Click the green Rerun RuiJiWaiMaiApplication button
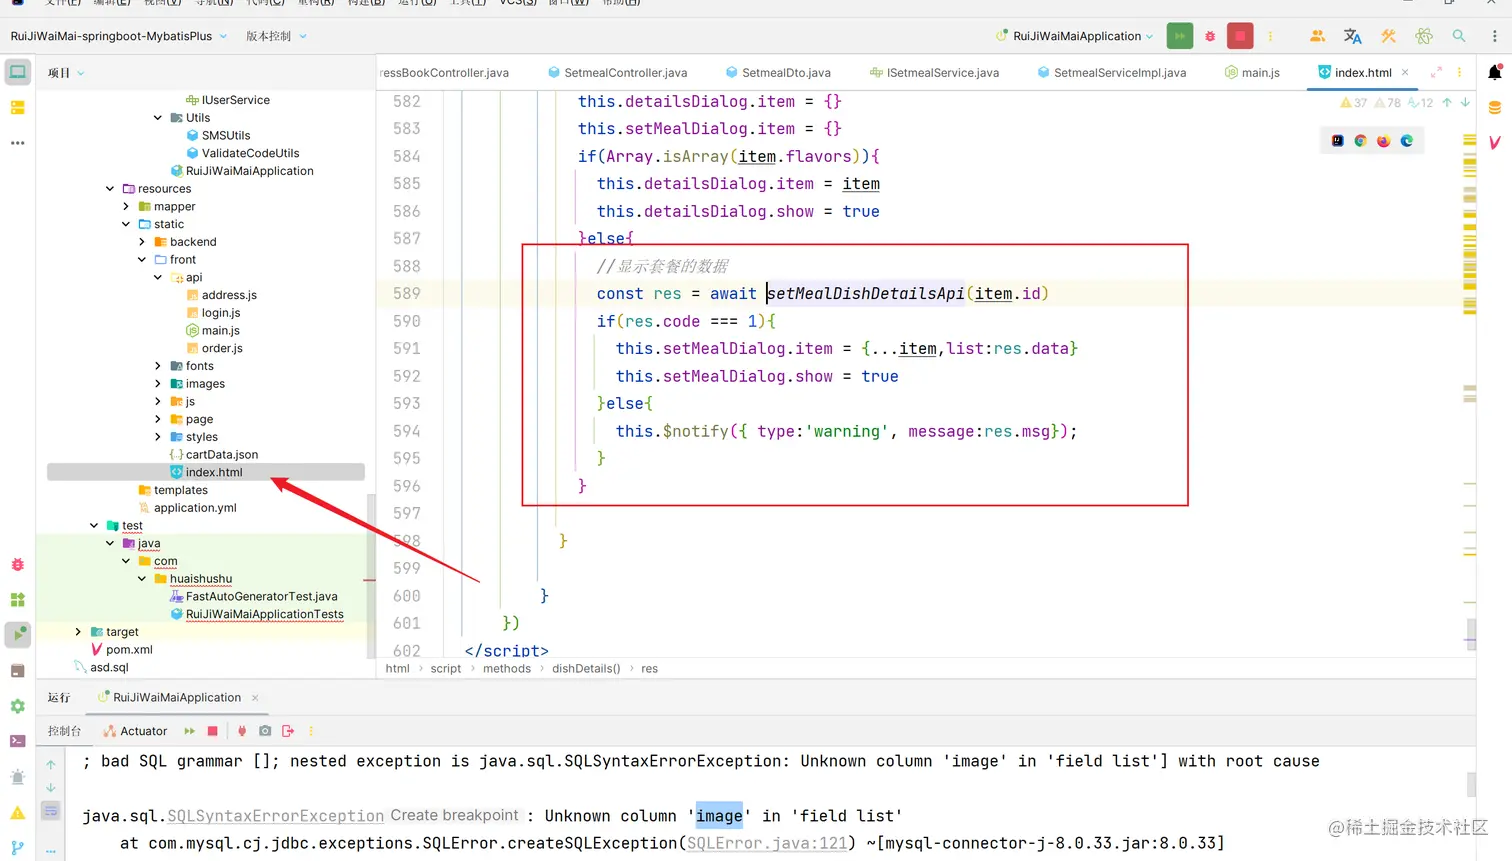 [x=1179, y=36]
